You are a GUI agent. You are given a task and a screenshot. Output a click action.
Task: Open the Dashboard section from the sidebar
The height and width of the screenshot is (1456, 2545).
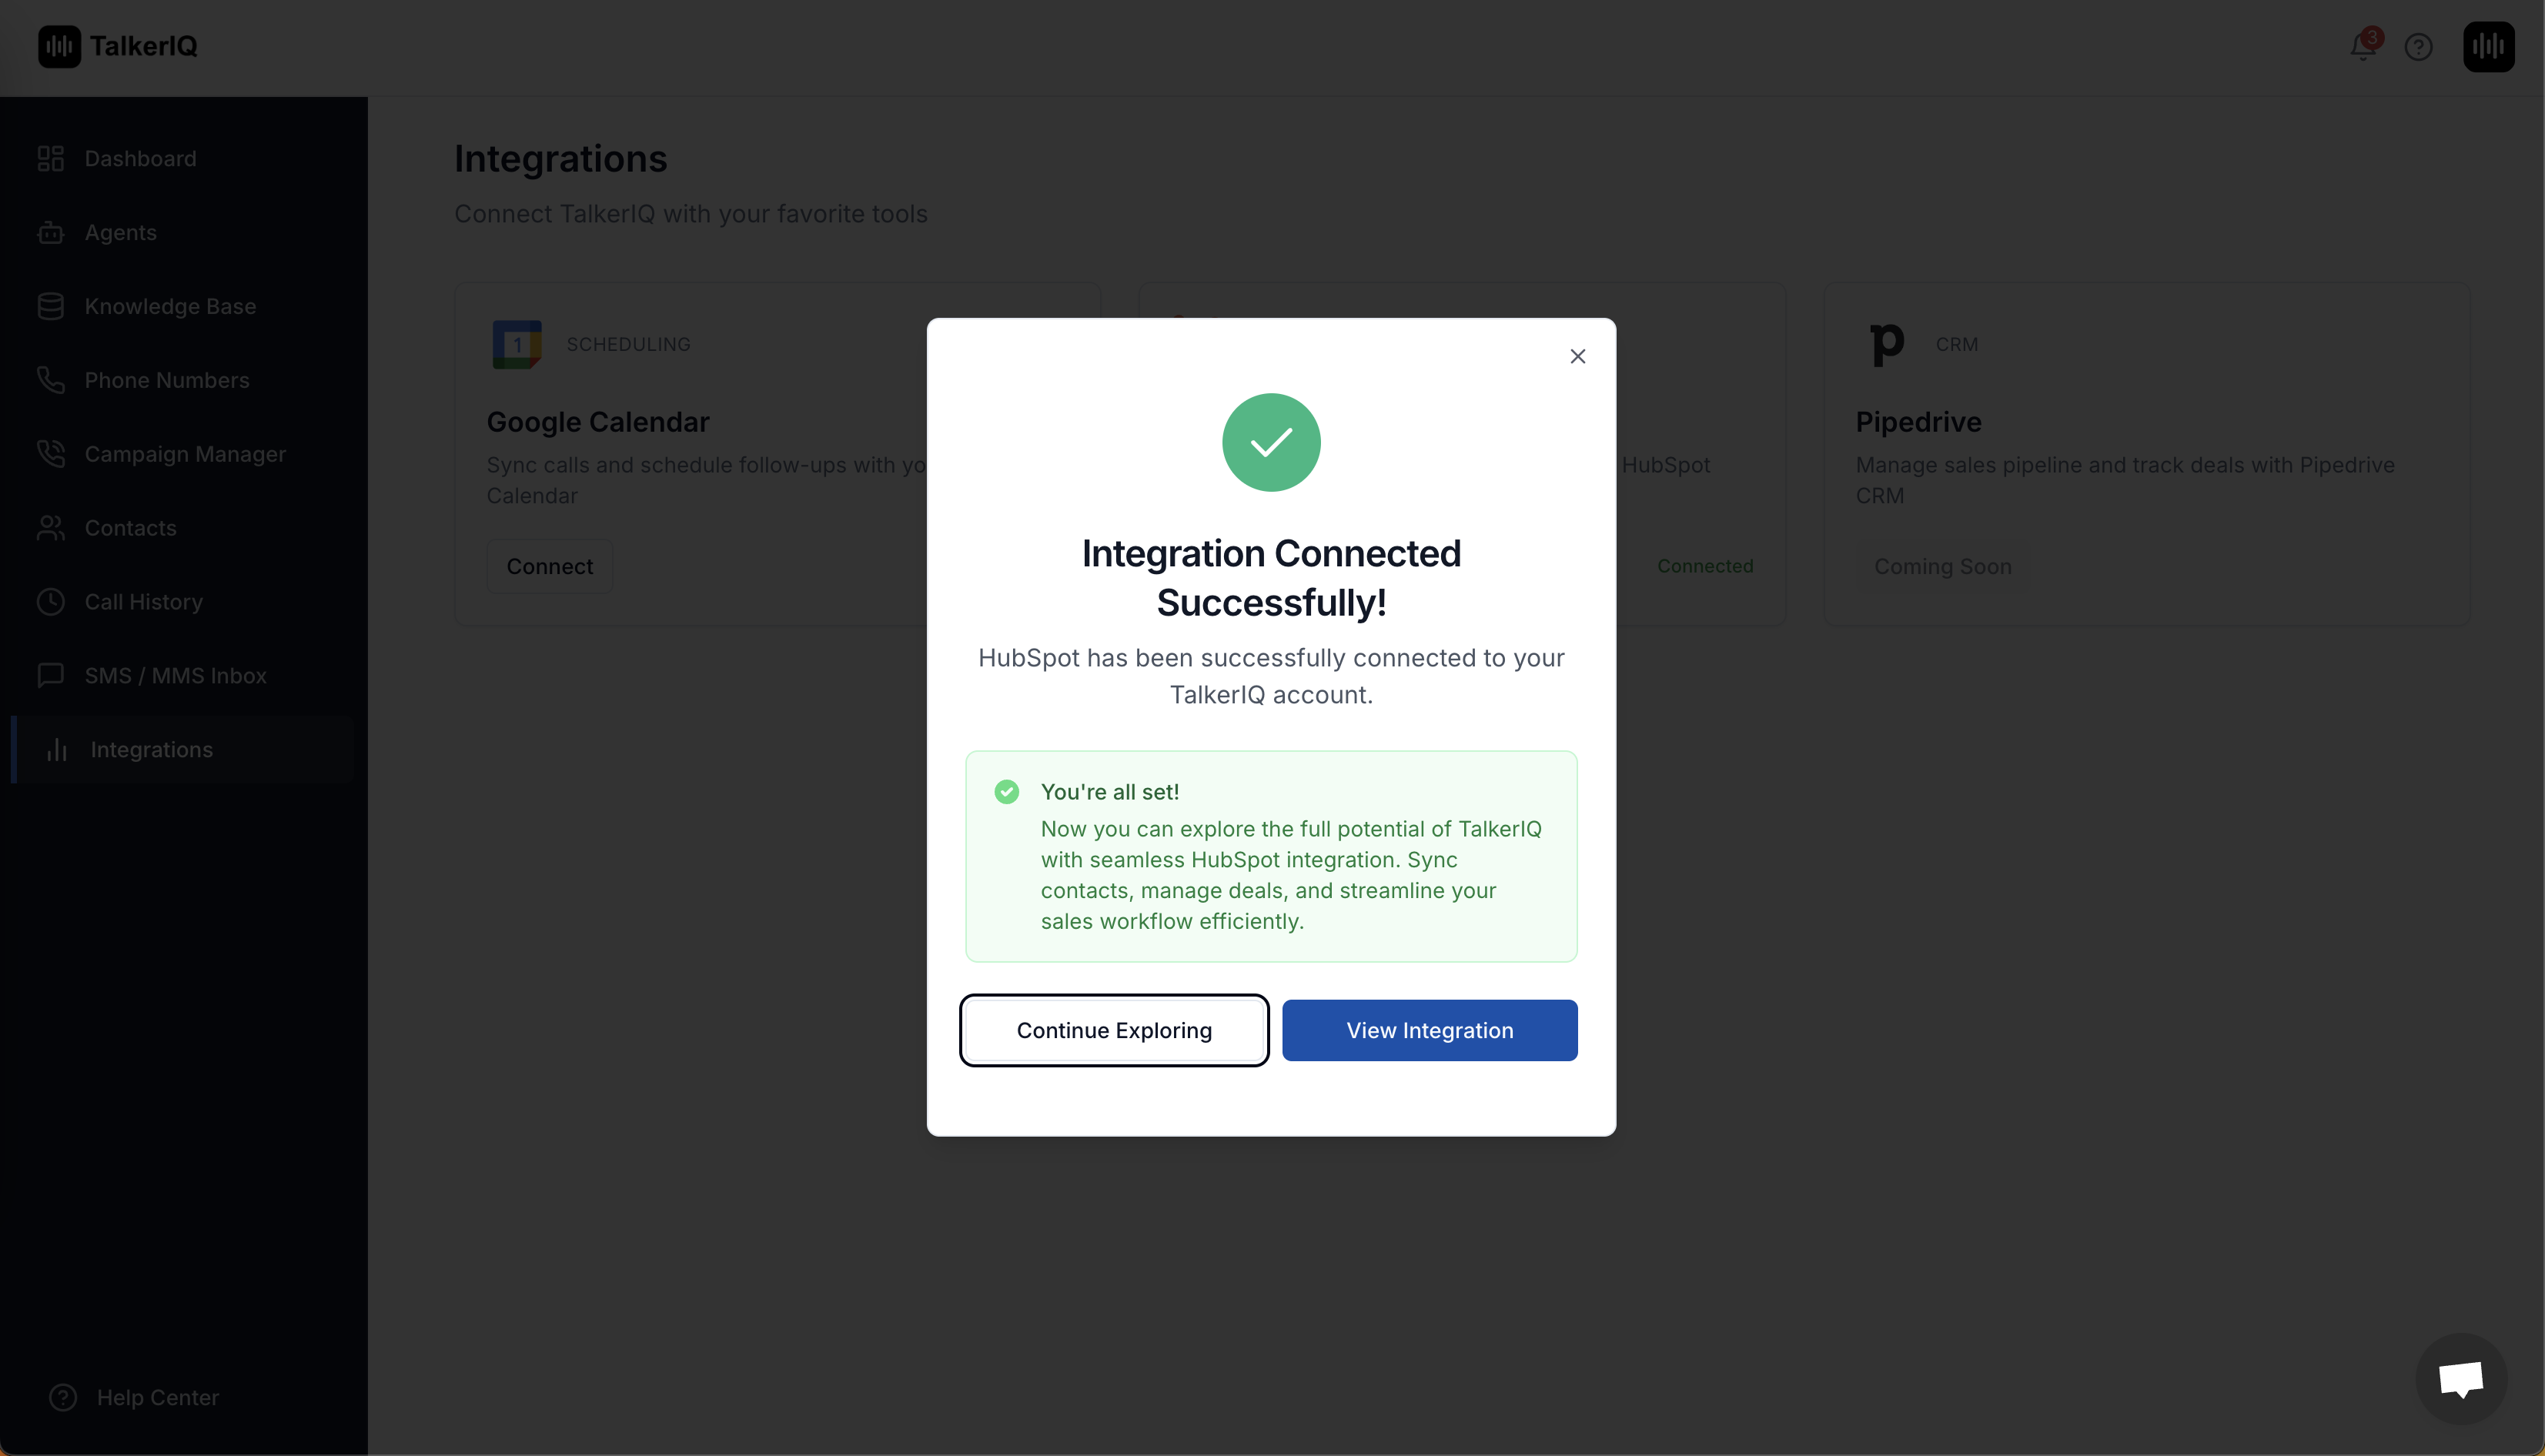tap(139, 158)
